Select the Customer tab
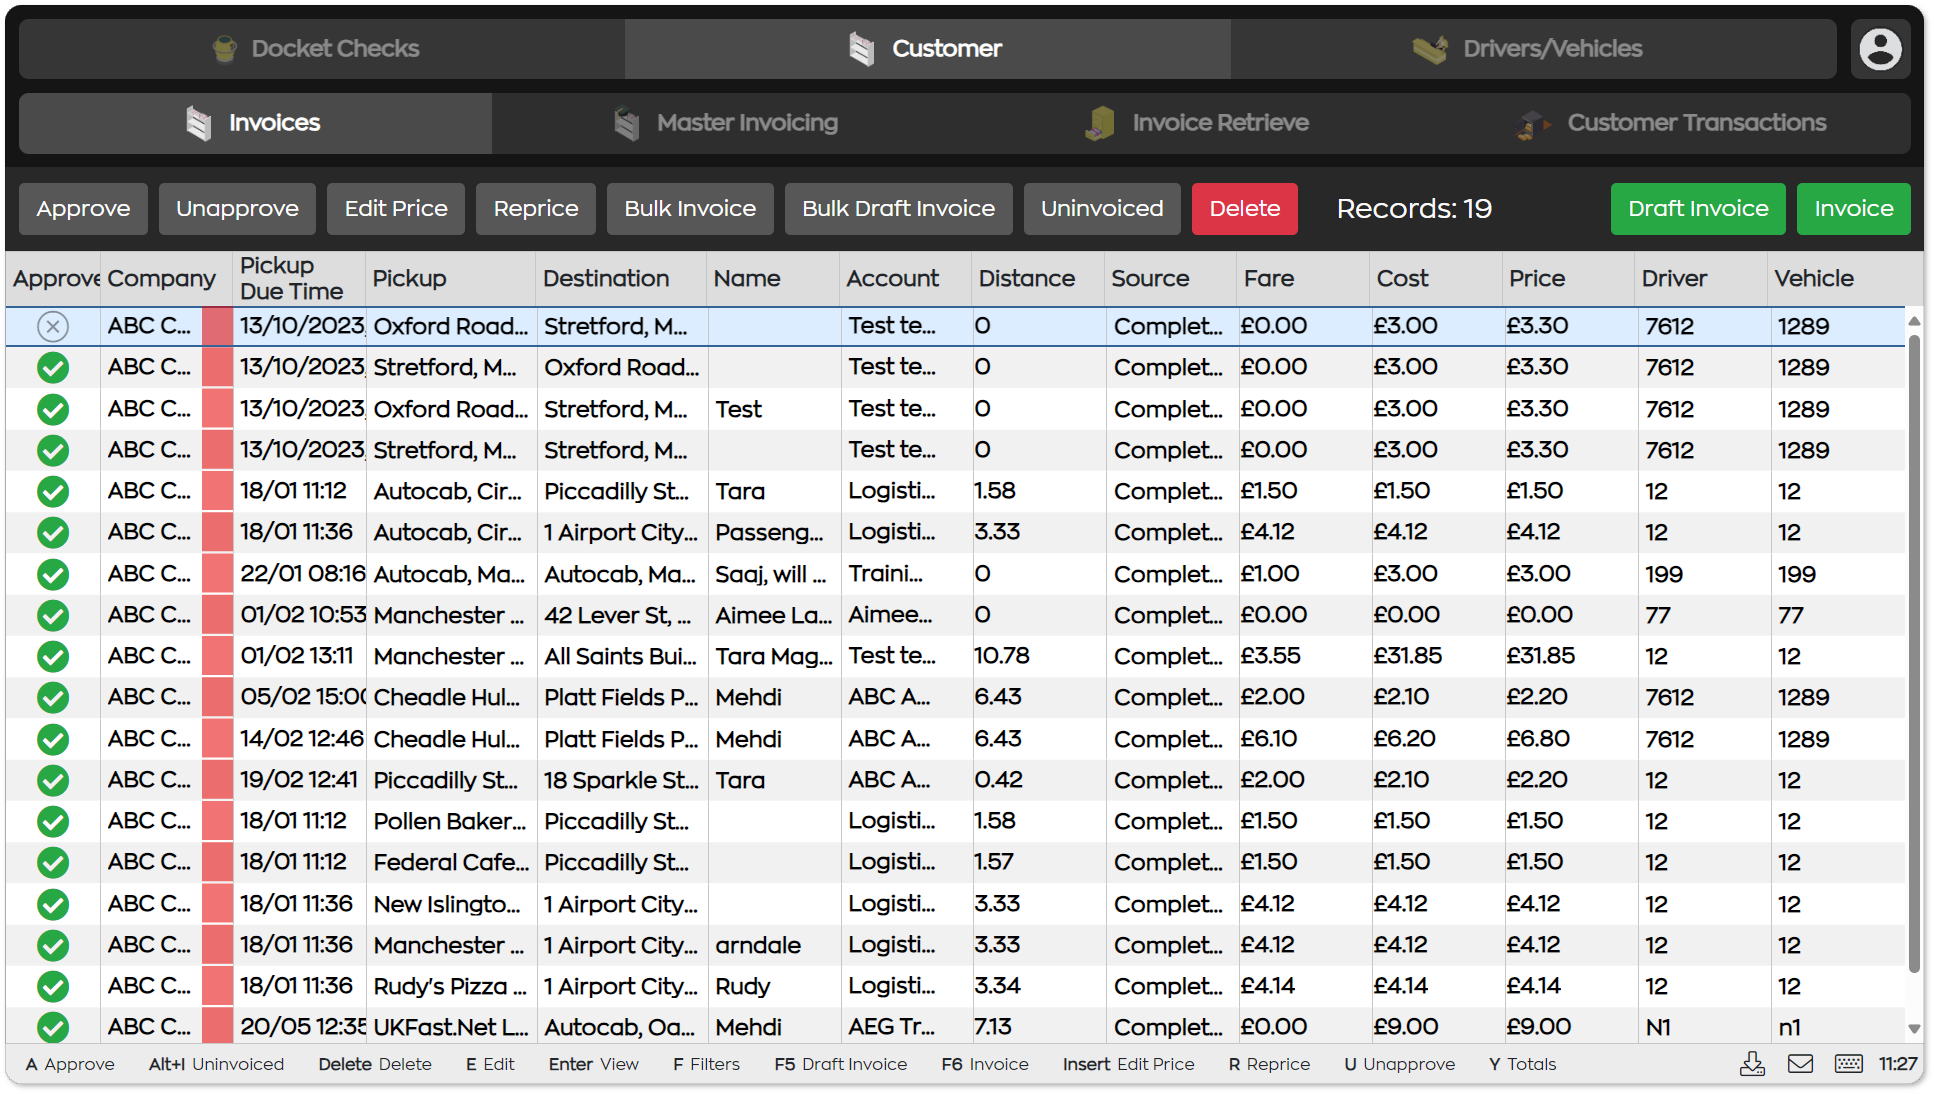Viewport: 1934px width, 1094px height. (x=928, y=48)
